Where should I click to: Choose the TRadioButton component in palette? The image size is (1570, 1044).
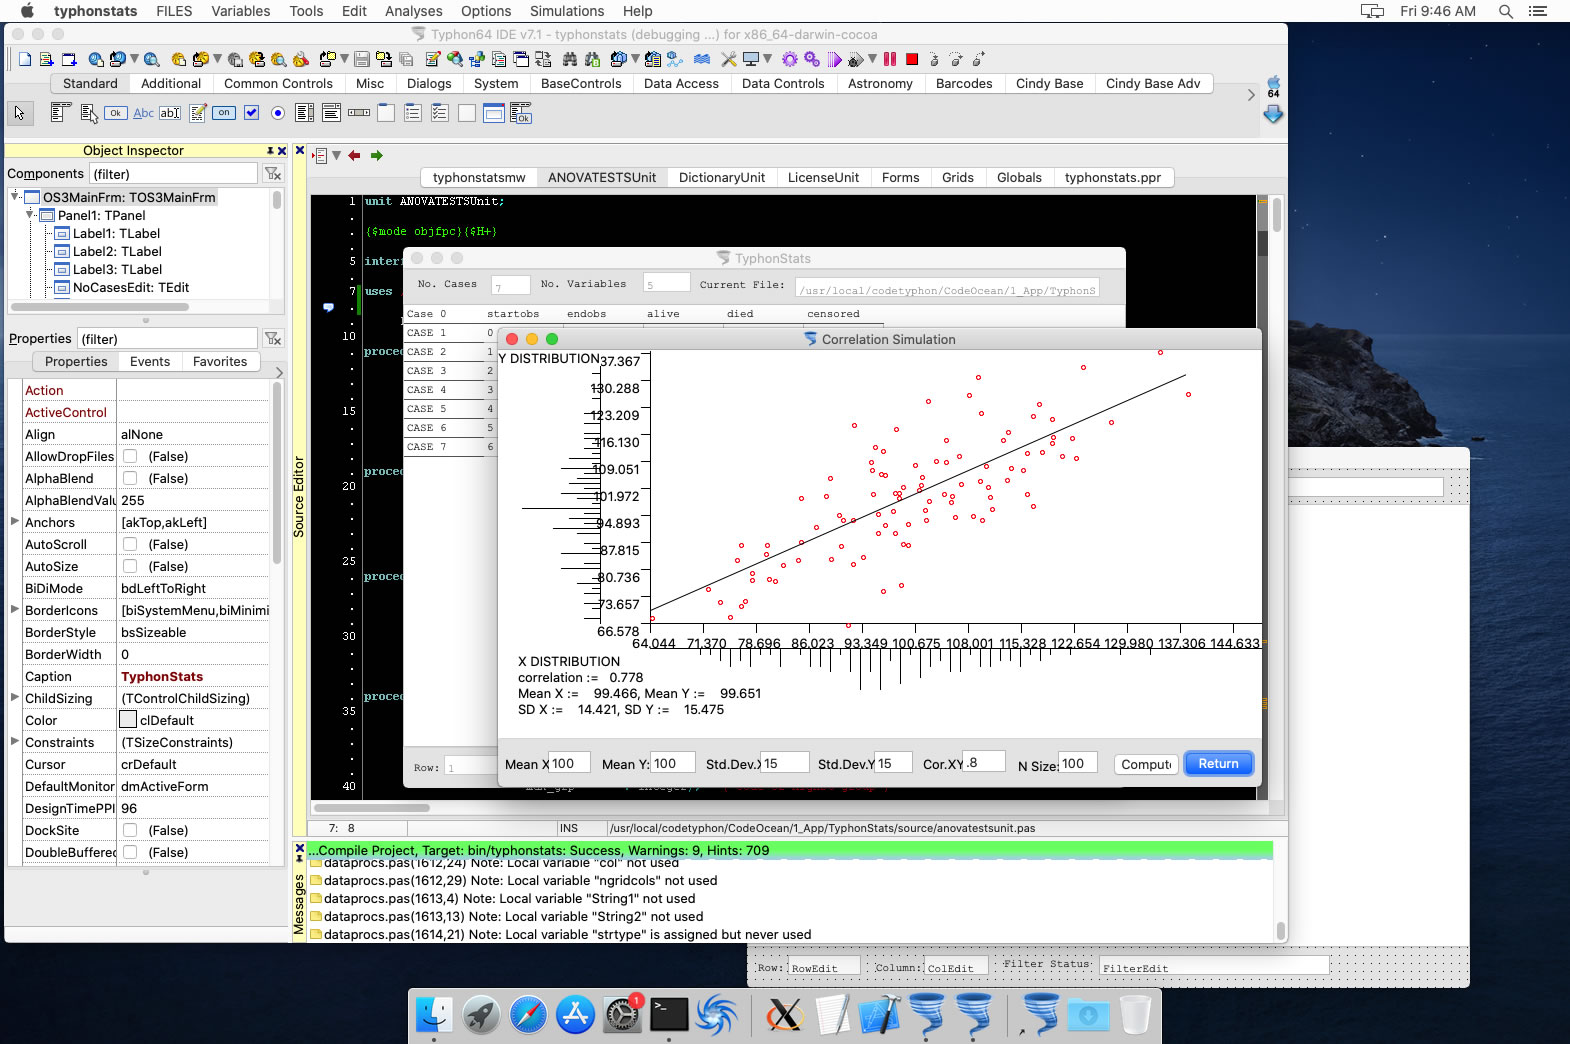278,113
